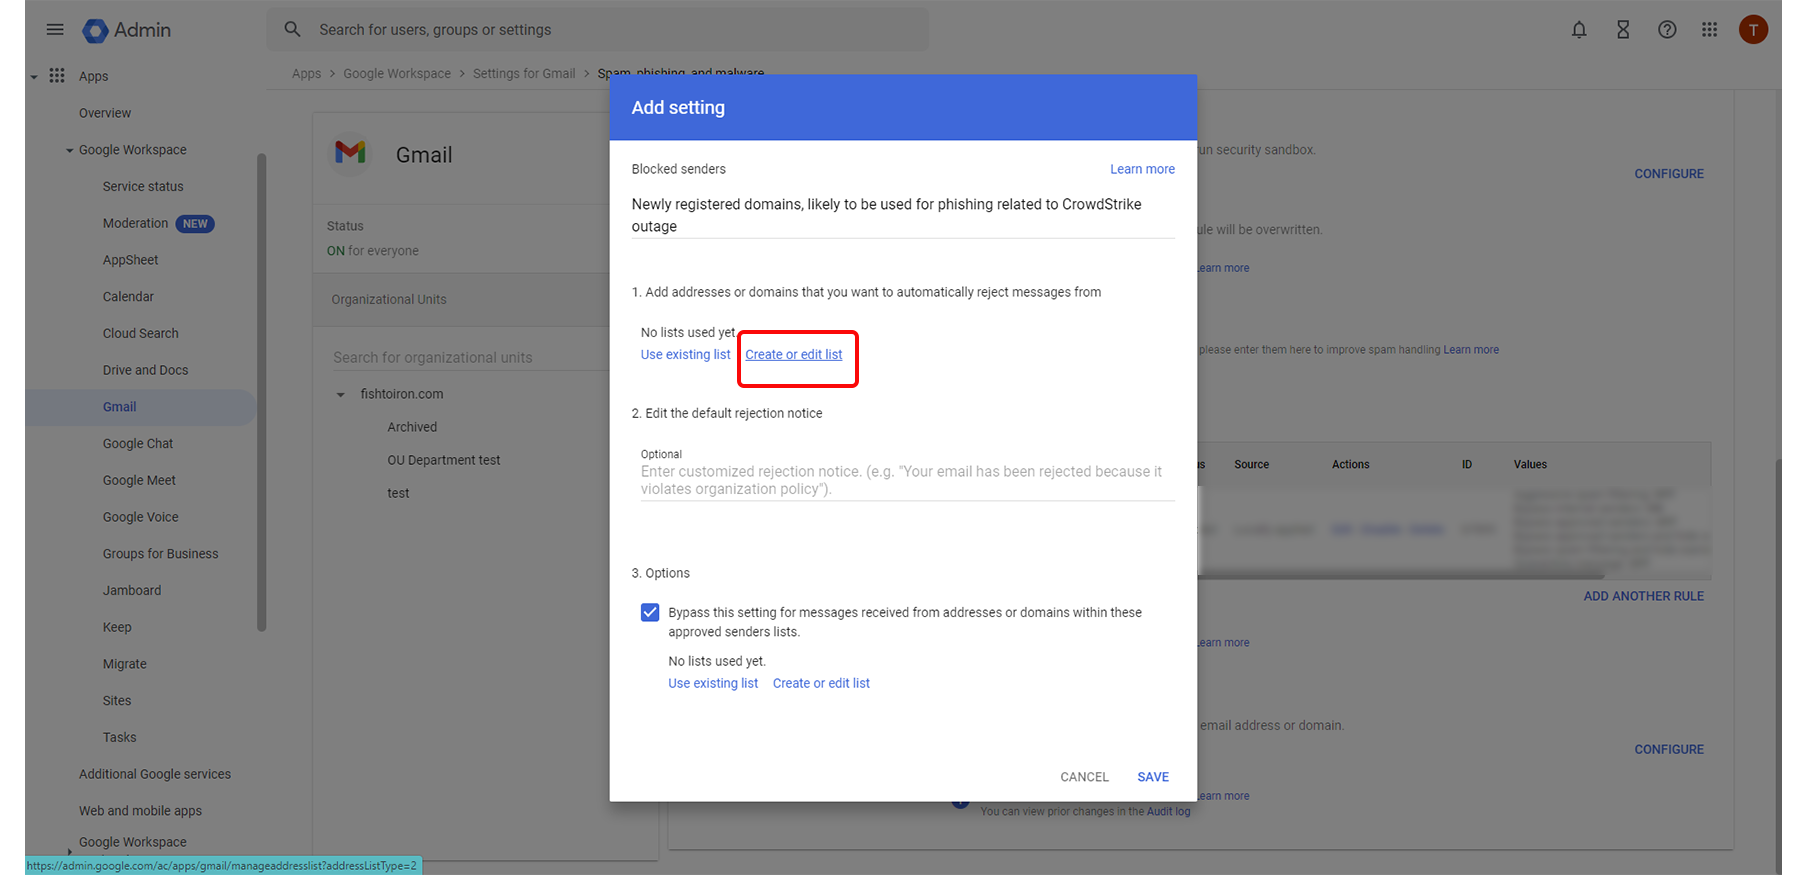Select OU Department test organizational unit
Screen dimensions: 1807x875
(x=444, y=460)
